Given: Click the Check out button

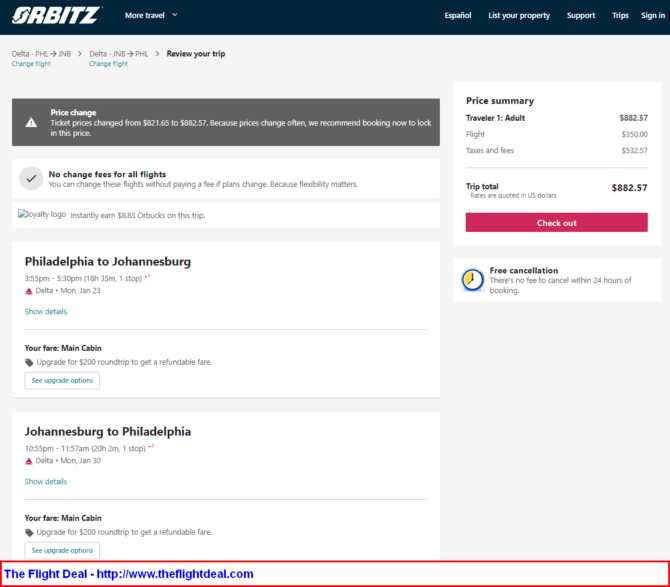Looking at the screenshot, I should (556, 223).
